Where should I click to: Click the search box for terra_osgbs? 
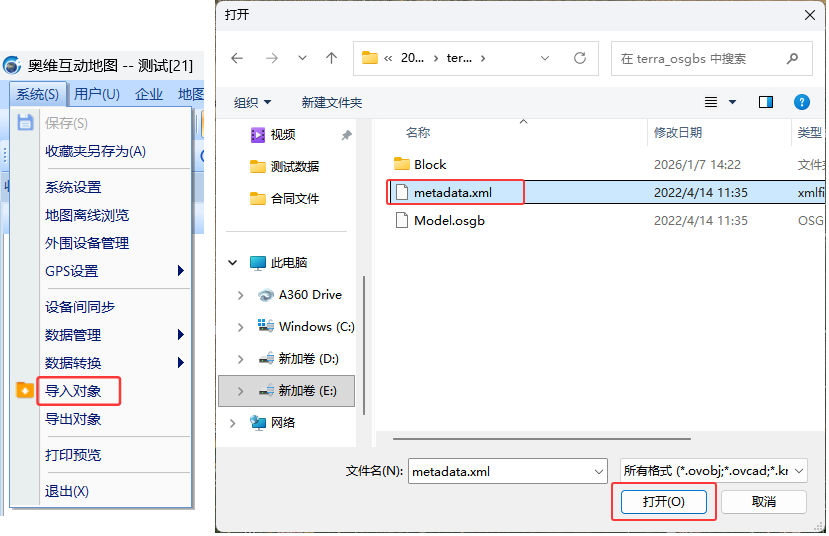pos(711,59)
